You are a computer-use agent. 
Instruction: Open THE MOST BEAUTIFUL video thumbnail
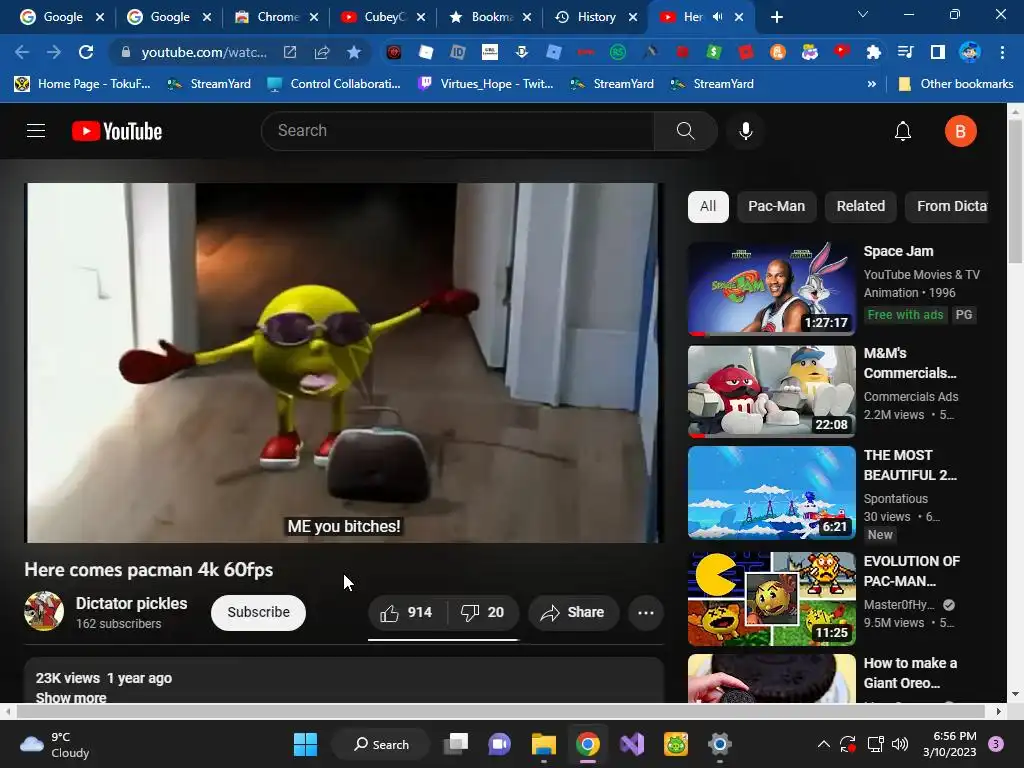(771, 493)
